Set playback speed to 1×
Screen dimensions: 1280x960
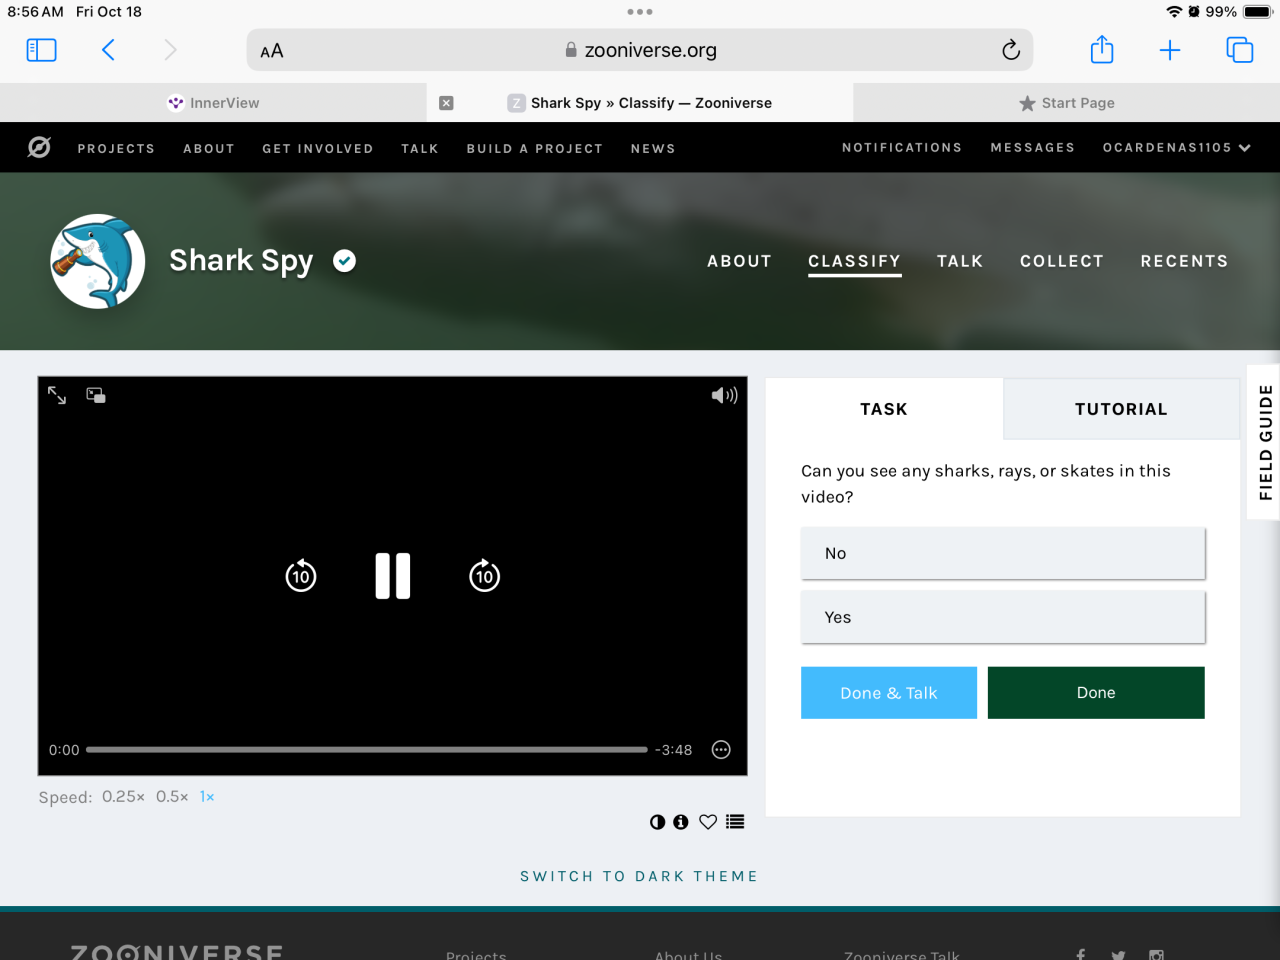coord(207,797)
